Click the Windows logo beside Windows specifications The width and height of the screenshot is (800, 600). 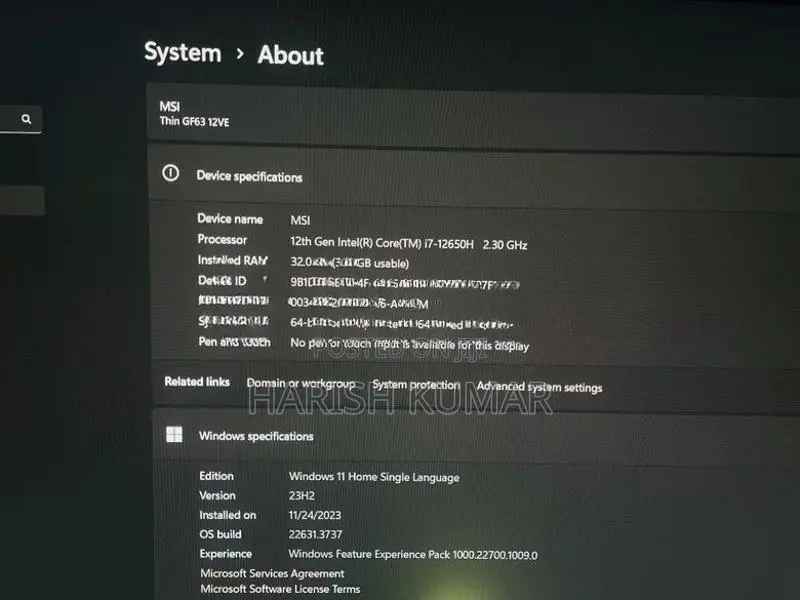point(174,434)
